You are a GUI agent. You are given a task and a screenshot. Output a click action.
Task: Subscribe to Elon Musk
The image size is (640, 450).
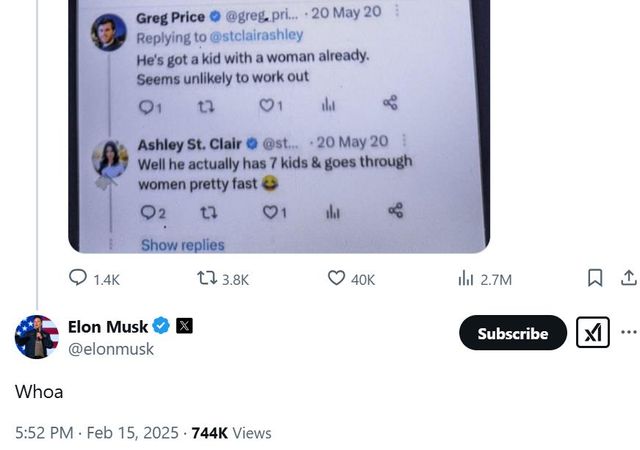click(x=513, y=333)
